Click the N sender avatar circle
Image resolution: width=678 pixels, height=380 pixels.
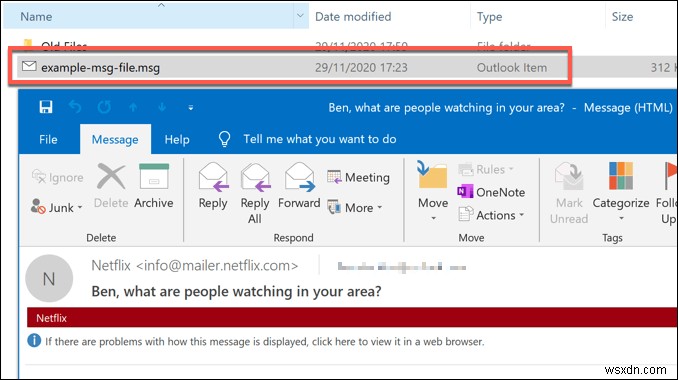[x=49, y=278]
